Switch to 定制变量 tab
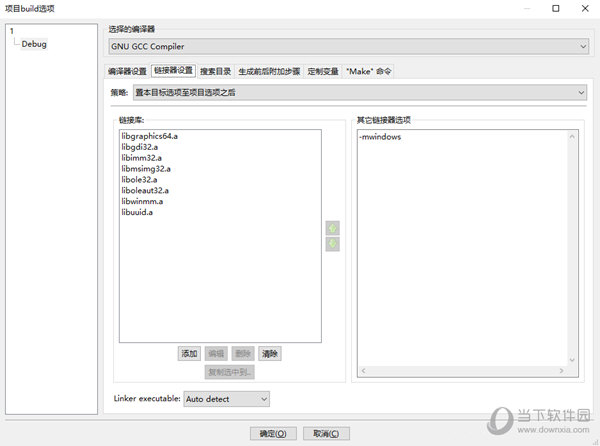The image size is (600, 446). (x=323, y=71)
